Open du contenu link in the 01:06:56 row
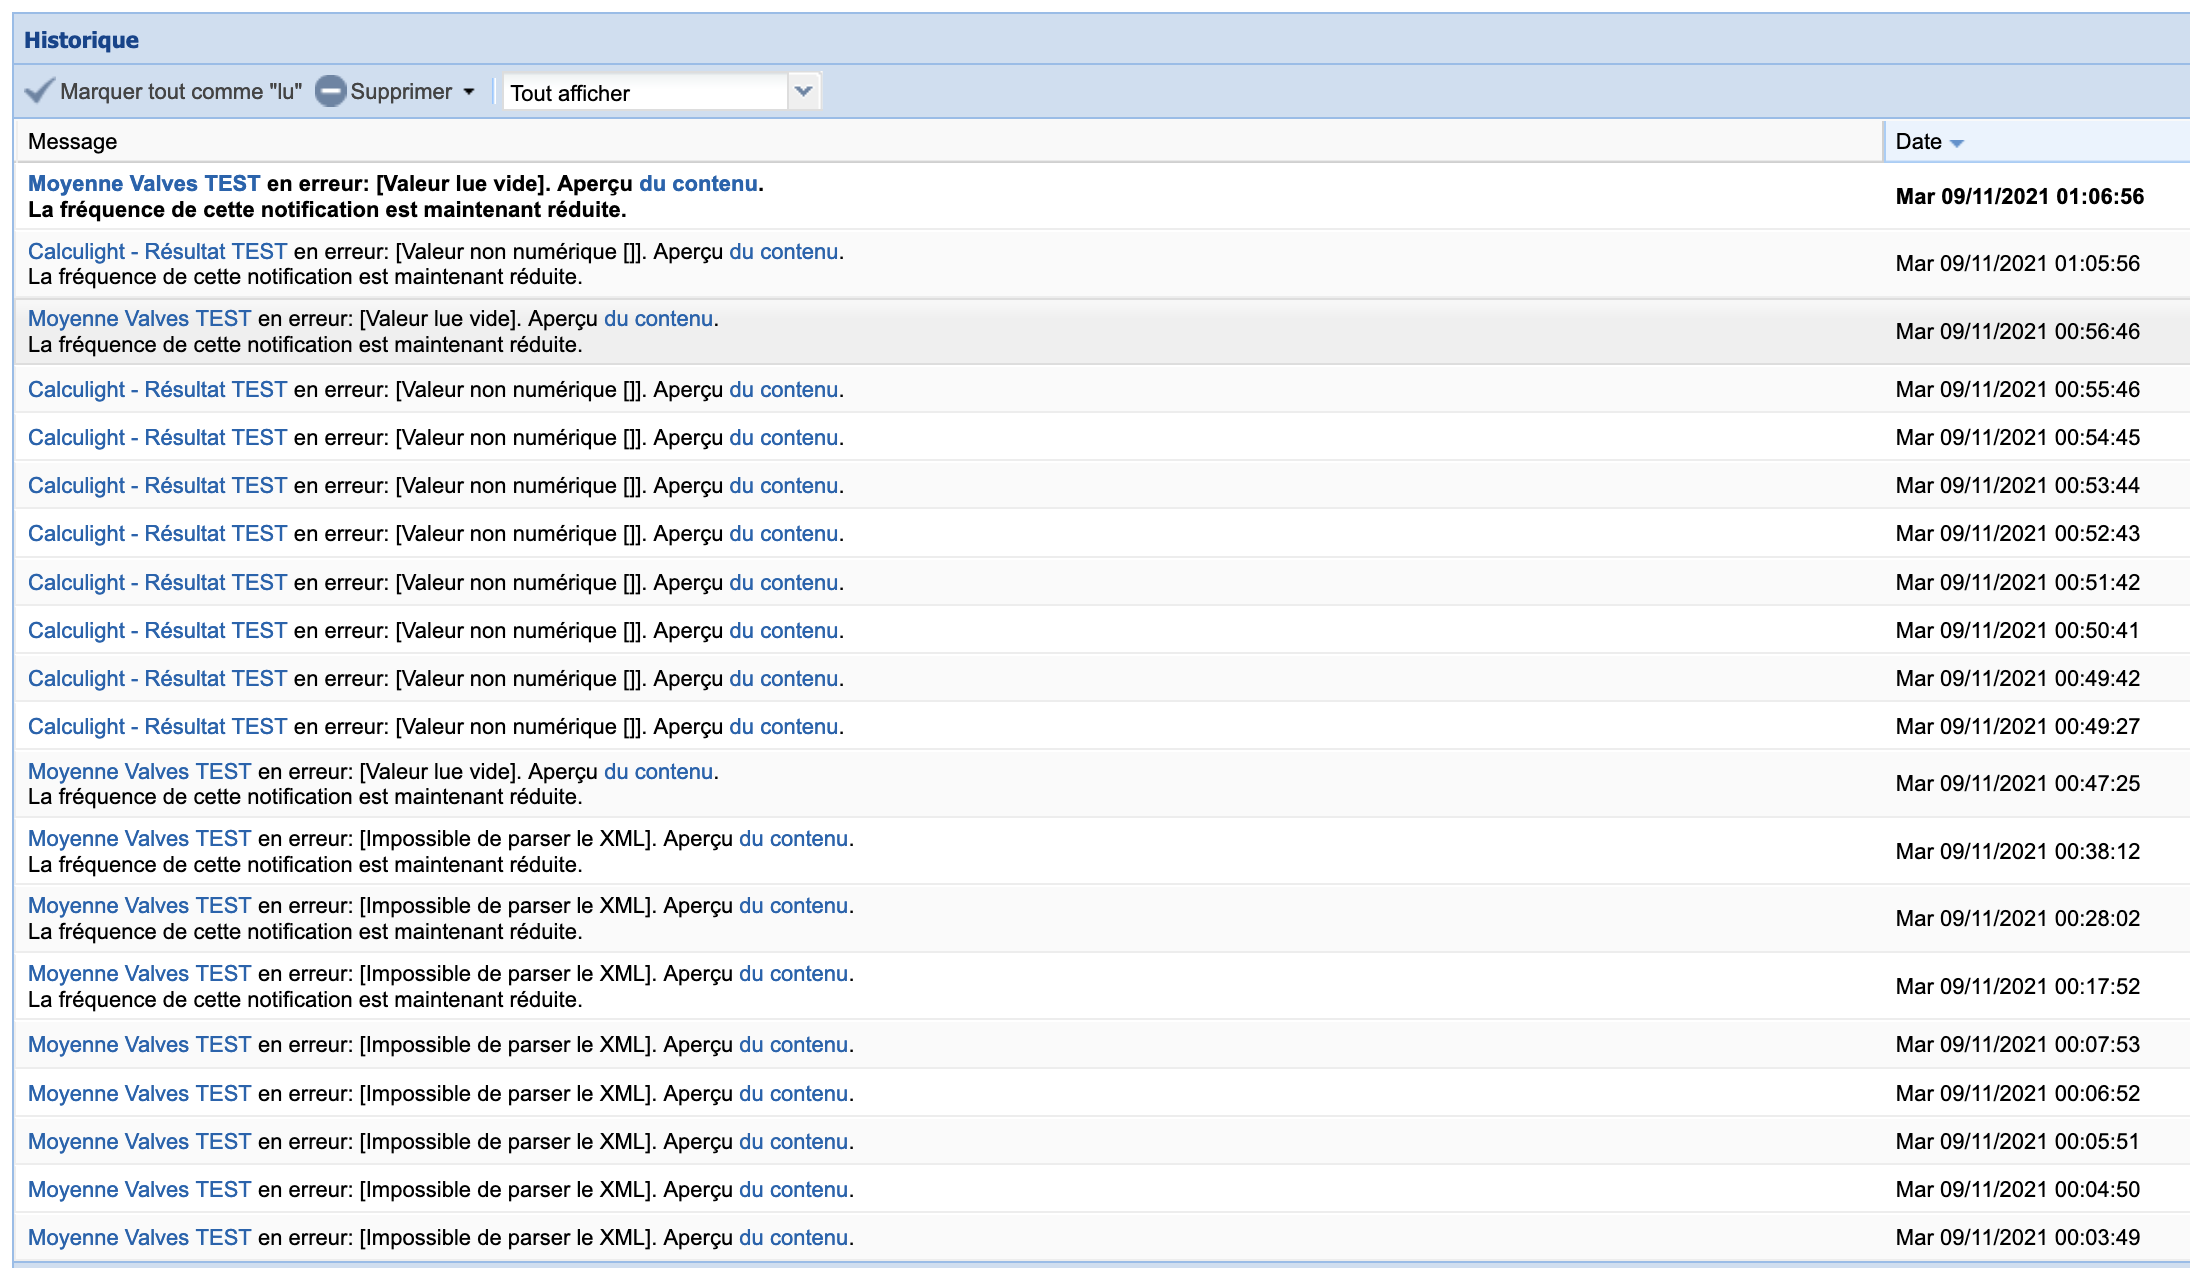 coord(698,184)
